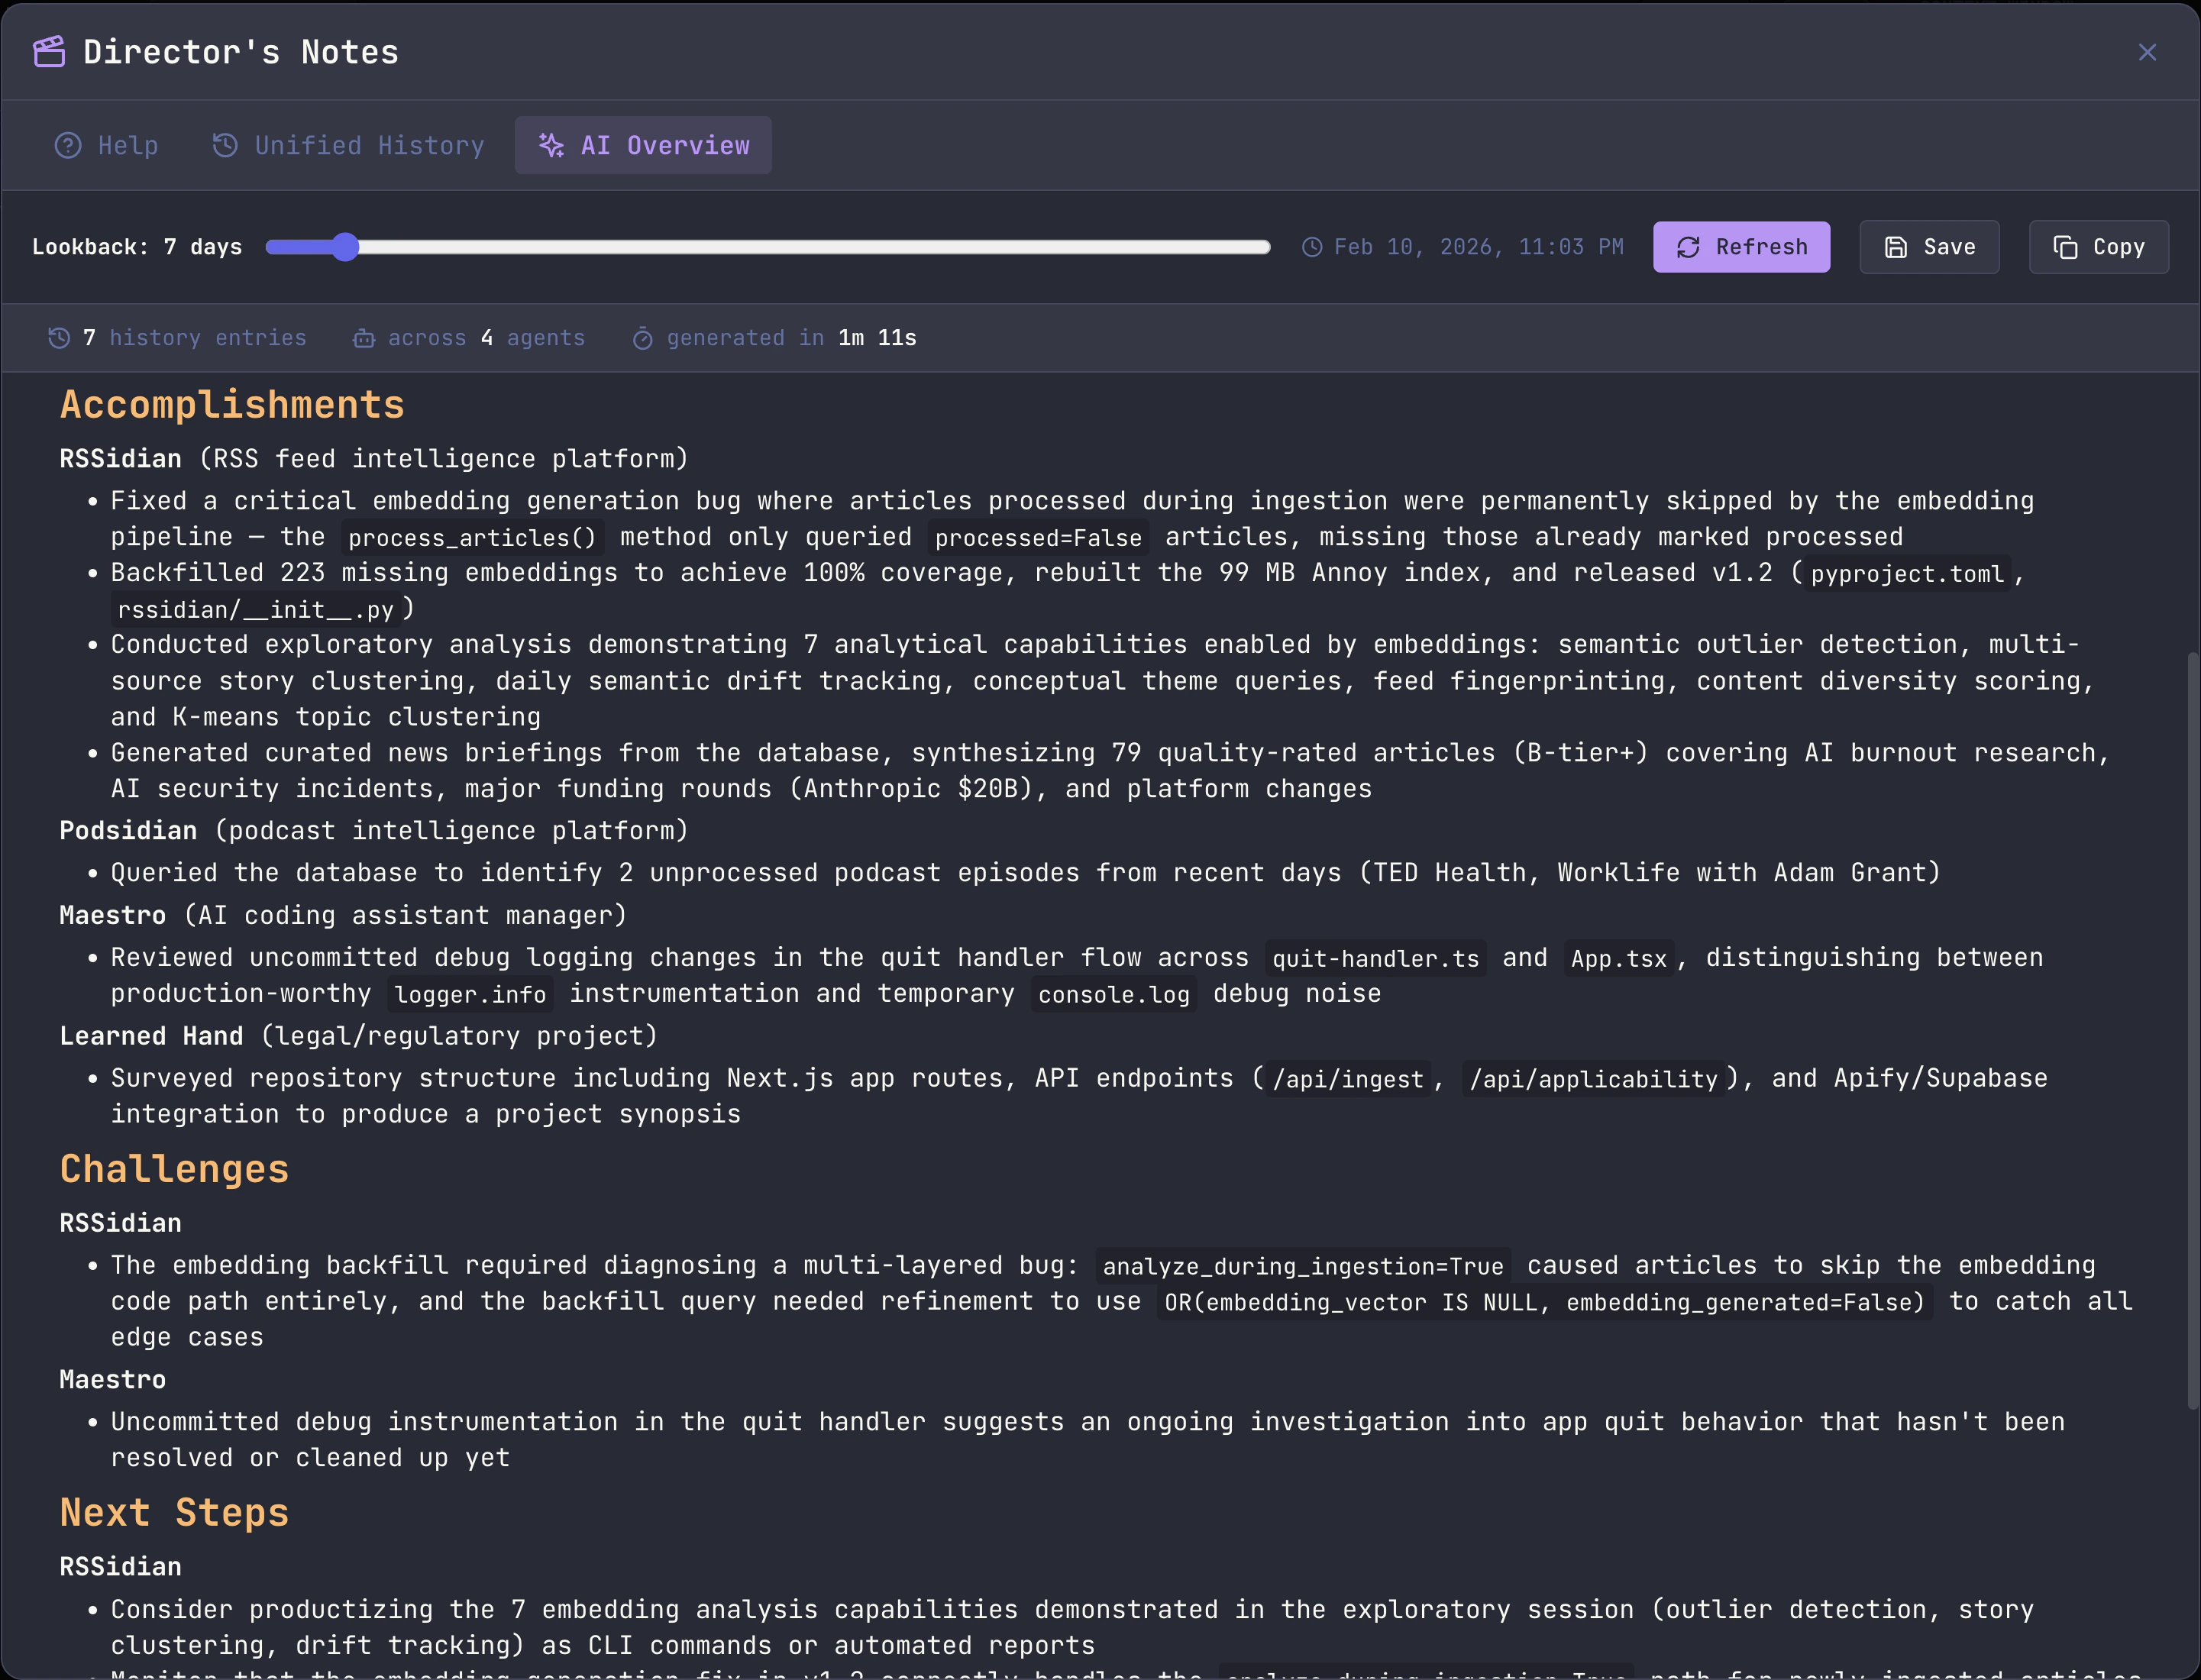Click the process_articles() code snippet

(472, 538)
